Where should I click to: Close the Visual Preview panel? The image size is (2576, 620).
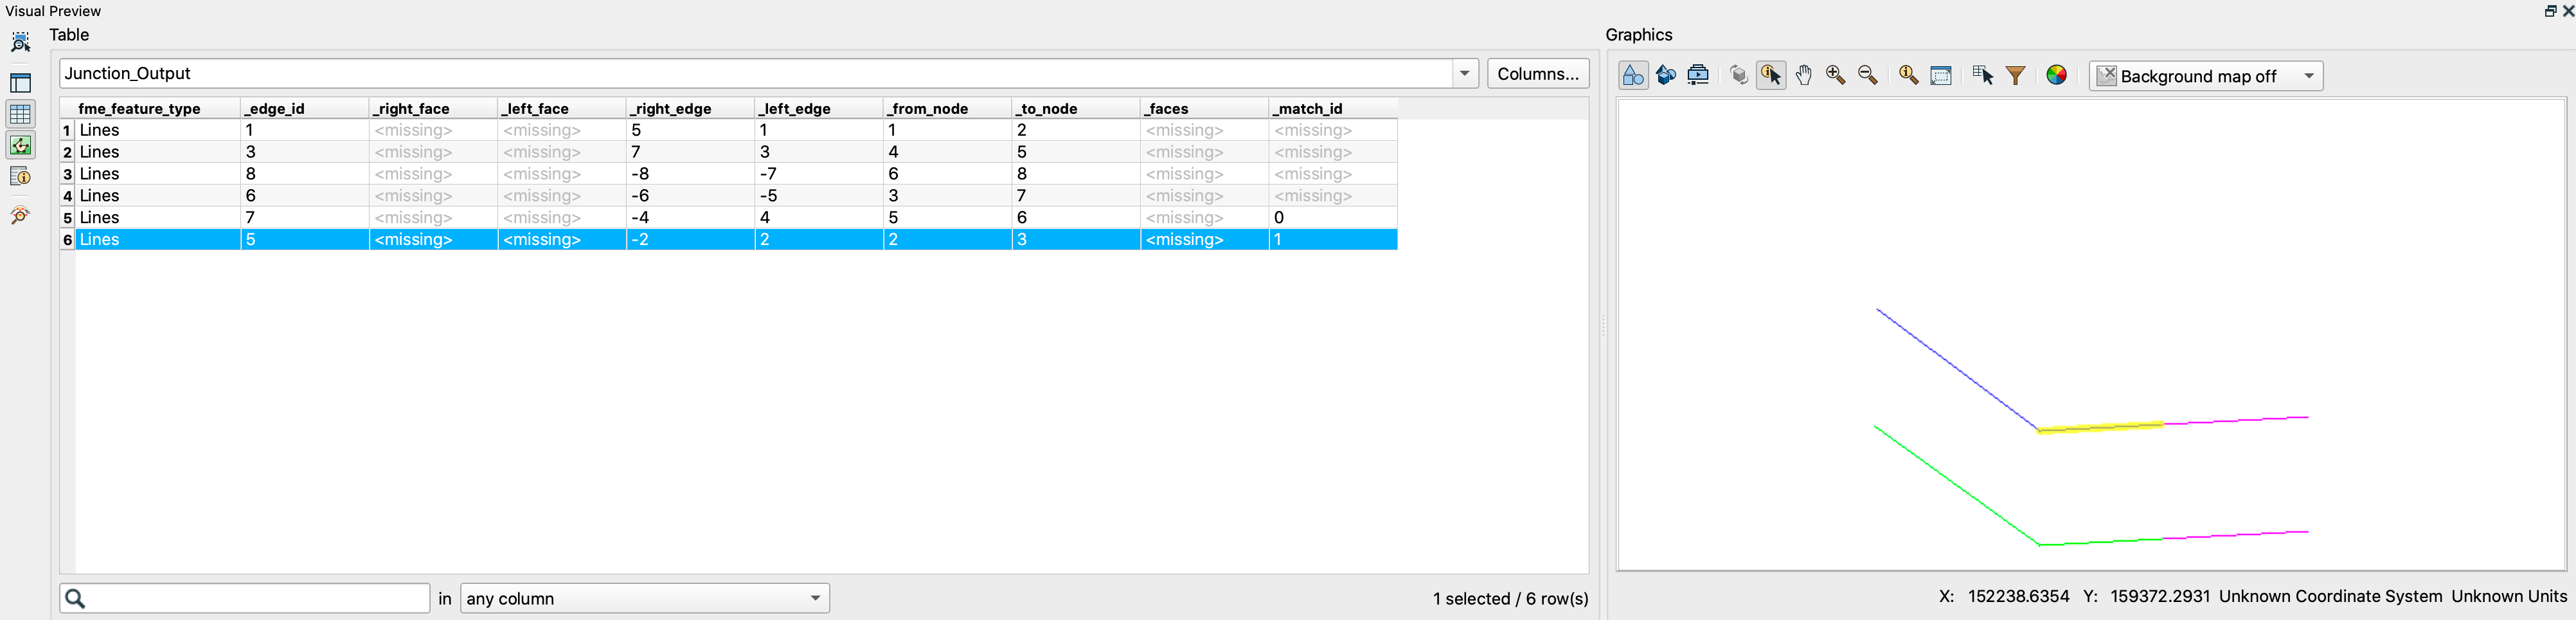click(2568, 11)
